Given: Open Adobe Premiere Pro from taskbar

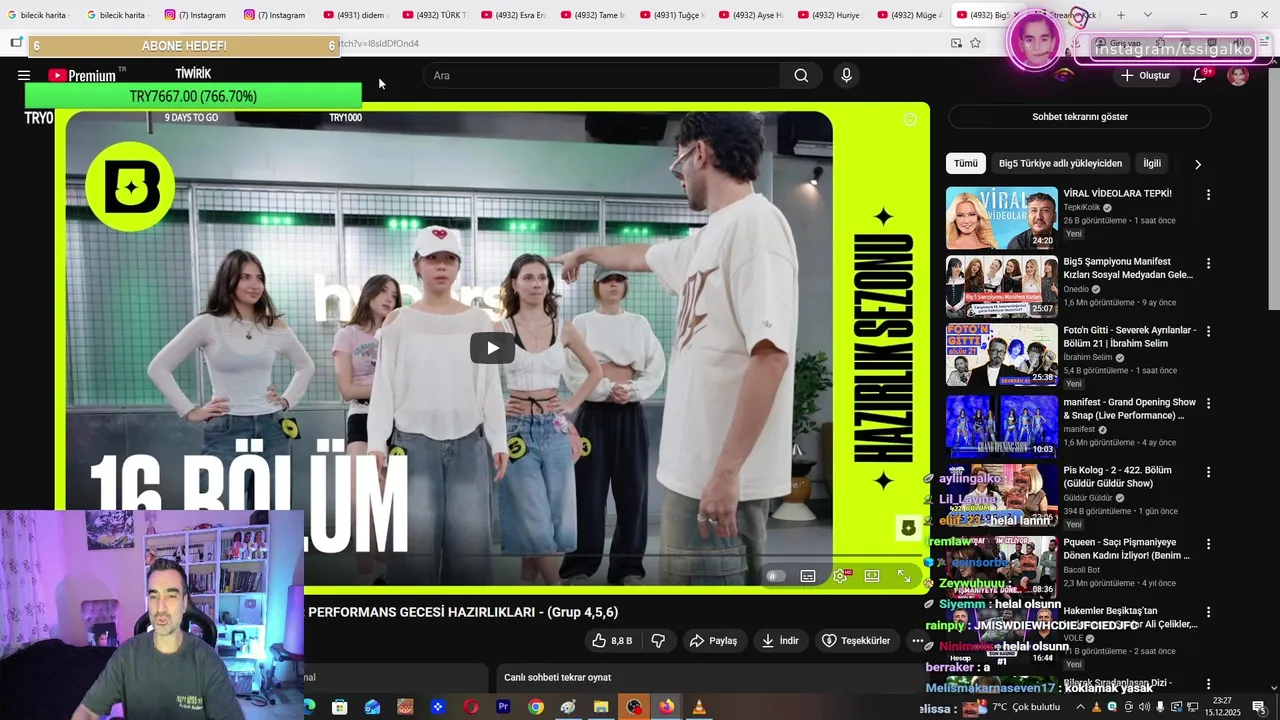Looking at the screenshot, I should [503, 707].
